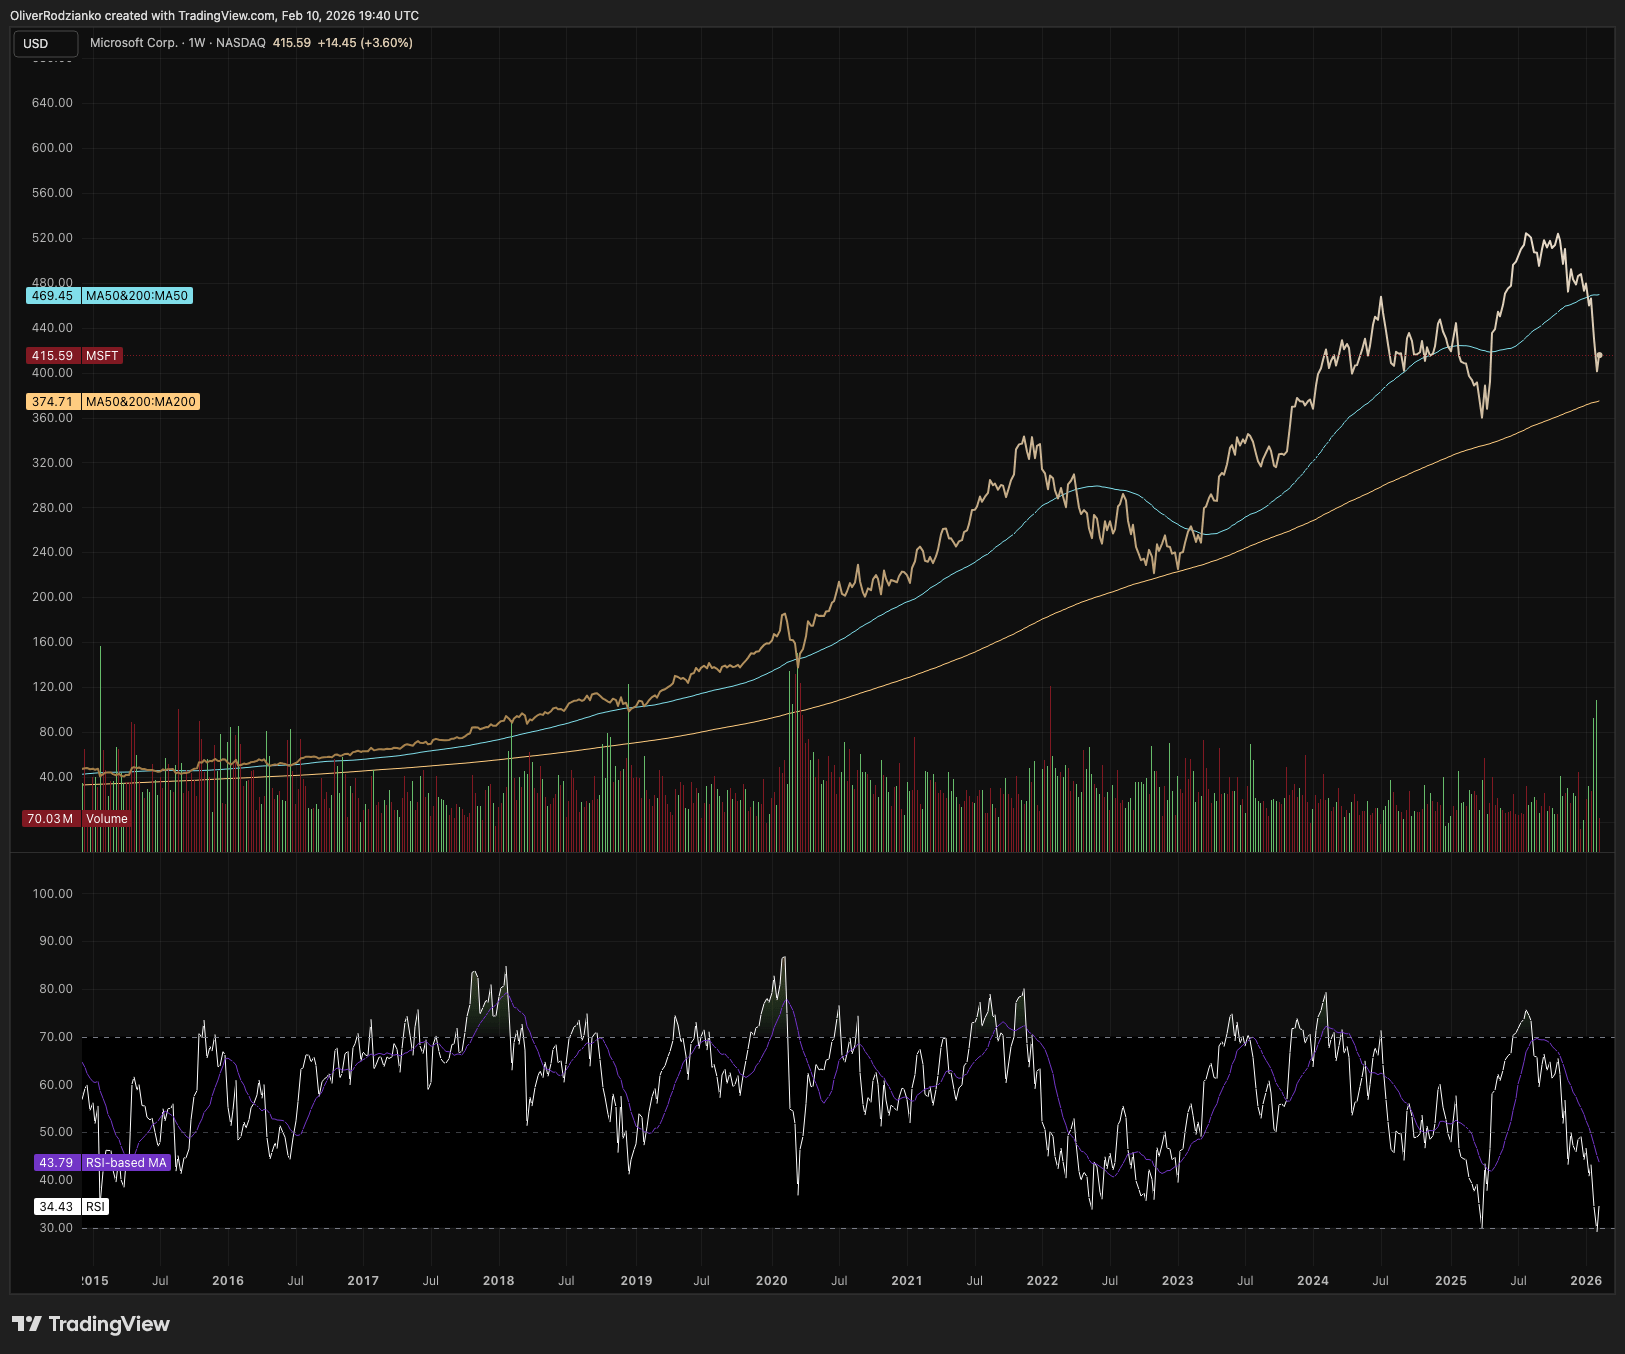
Task: Select the MA50&200:MA50 indicator label
Action: click(x=137, y=296)
